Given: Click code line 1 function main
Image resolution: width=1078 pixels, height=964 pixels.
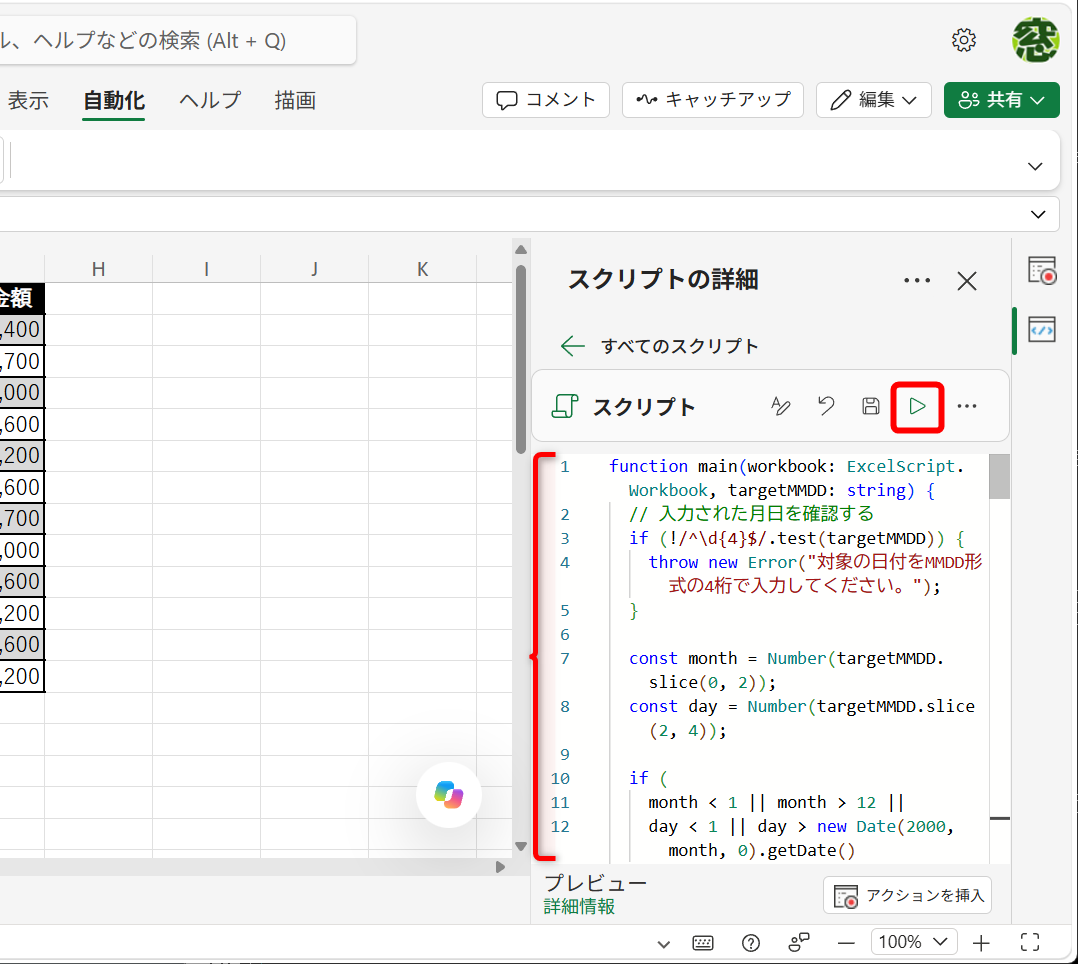Looking at the screenshot, I should (x=786, y=478).
